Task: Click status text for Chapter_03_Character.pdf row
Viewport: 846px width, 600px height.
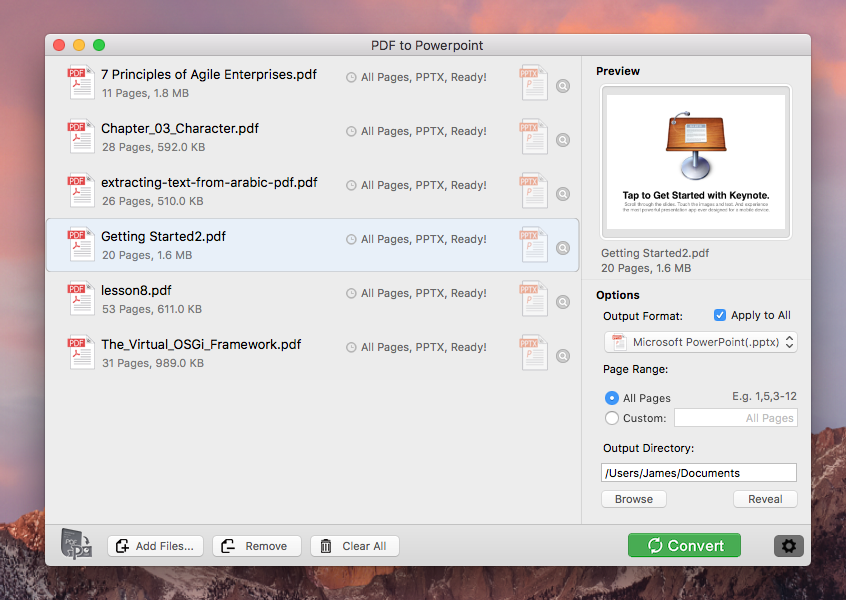Action: pos(424,131)
